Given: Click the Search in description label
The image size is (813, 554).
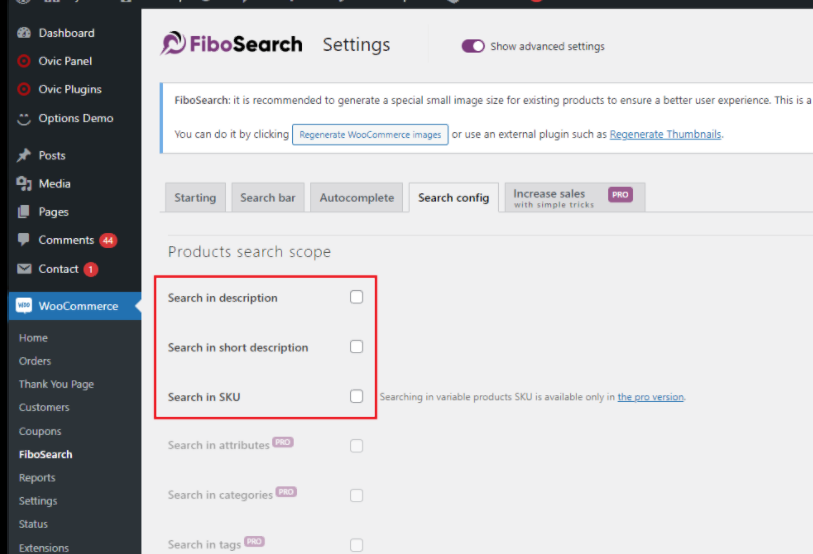Looking at the screenshot, I should point(222,298).
